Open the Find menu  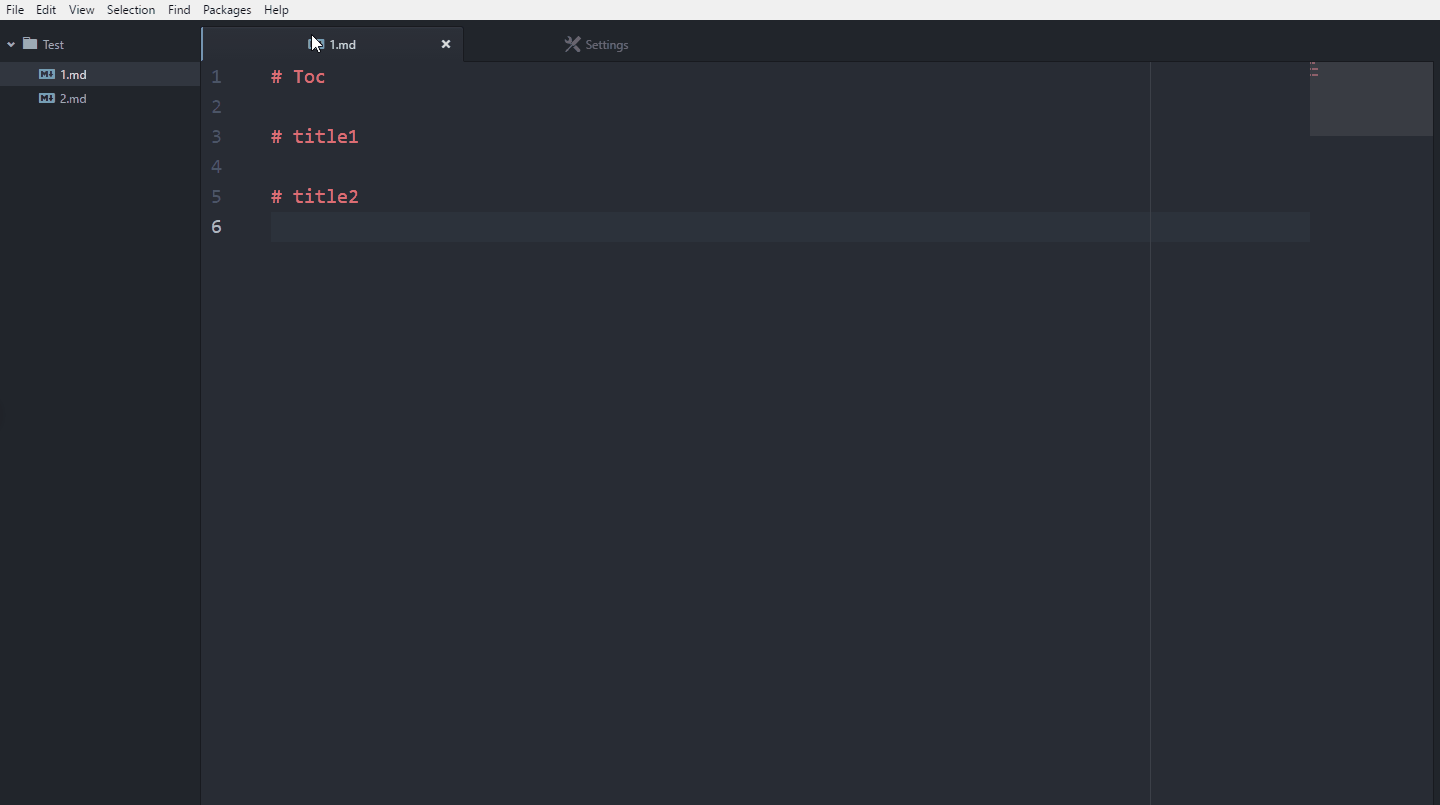179,10
